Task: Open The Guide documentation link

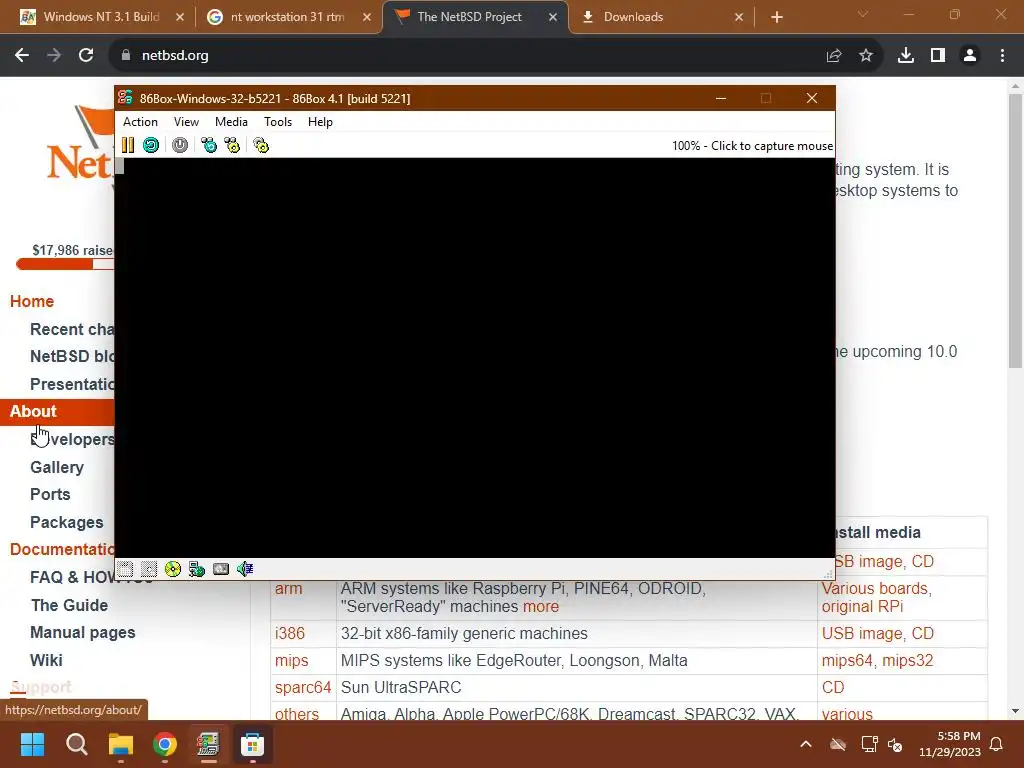Action: [69, 605]
